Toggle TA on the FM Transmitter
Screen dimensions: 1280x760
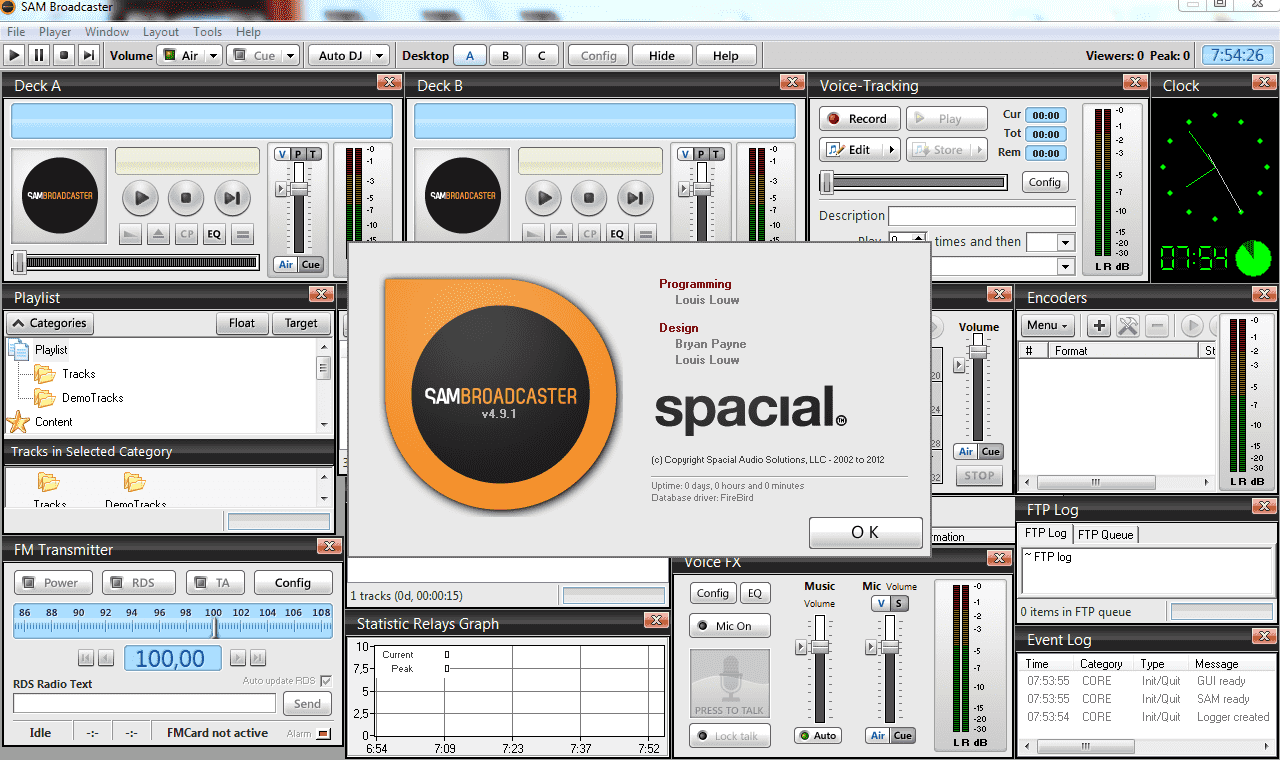pyautogui.click(x=215, y=583)
